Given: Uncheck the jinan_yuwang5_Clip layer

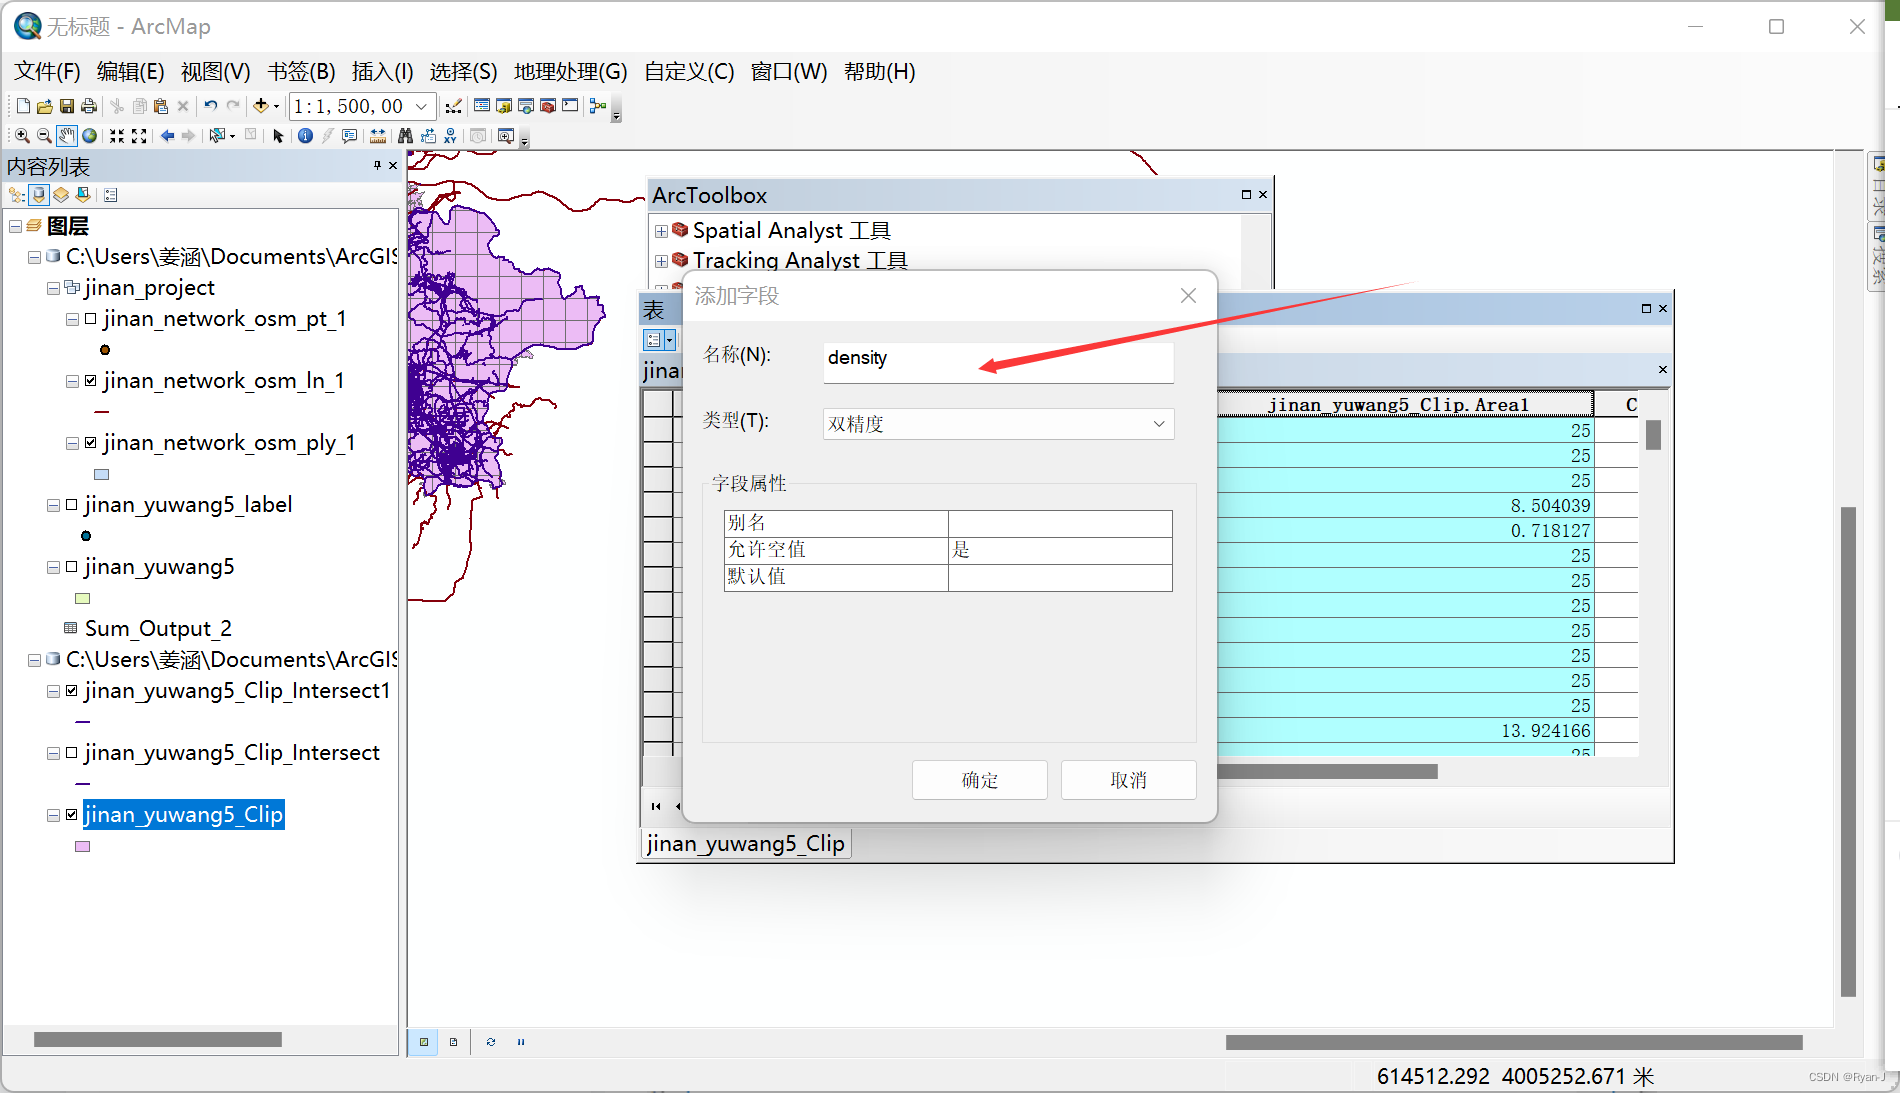Looking at the screenshot, I should point(72,815).
